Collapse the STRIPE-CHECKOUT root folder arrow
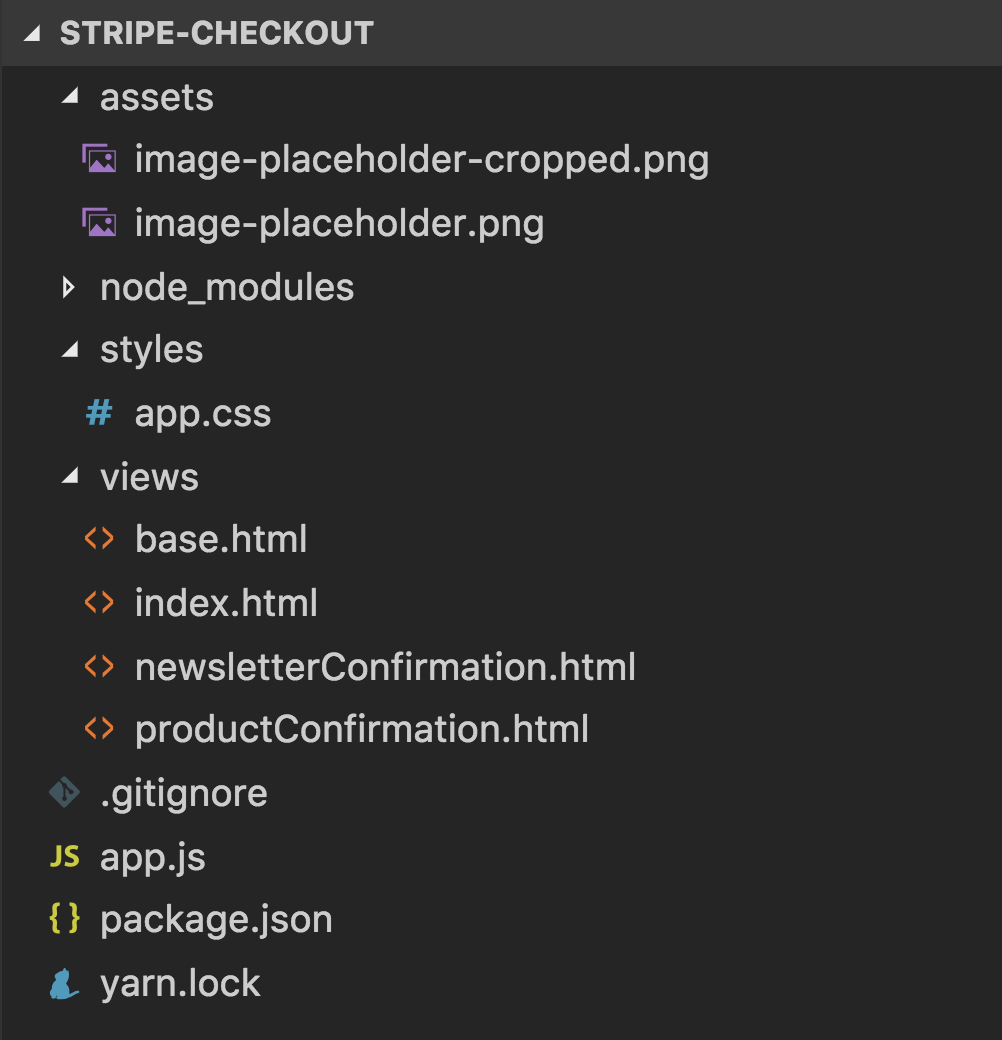This screenshot has width=1002, height=1040. pyautogui.click(x=32, y=33)
